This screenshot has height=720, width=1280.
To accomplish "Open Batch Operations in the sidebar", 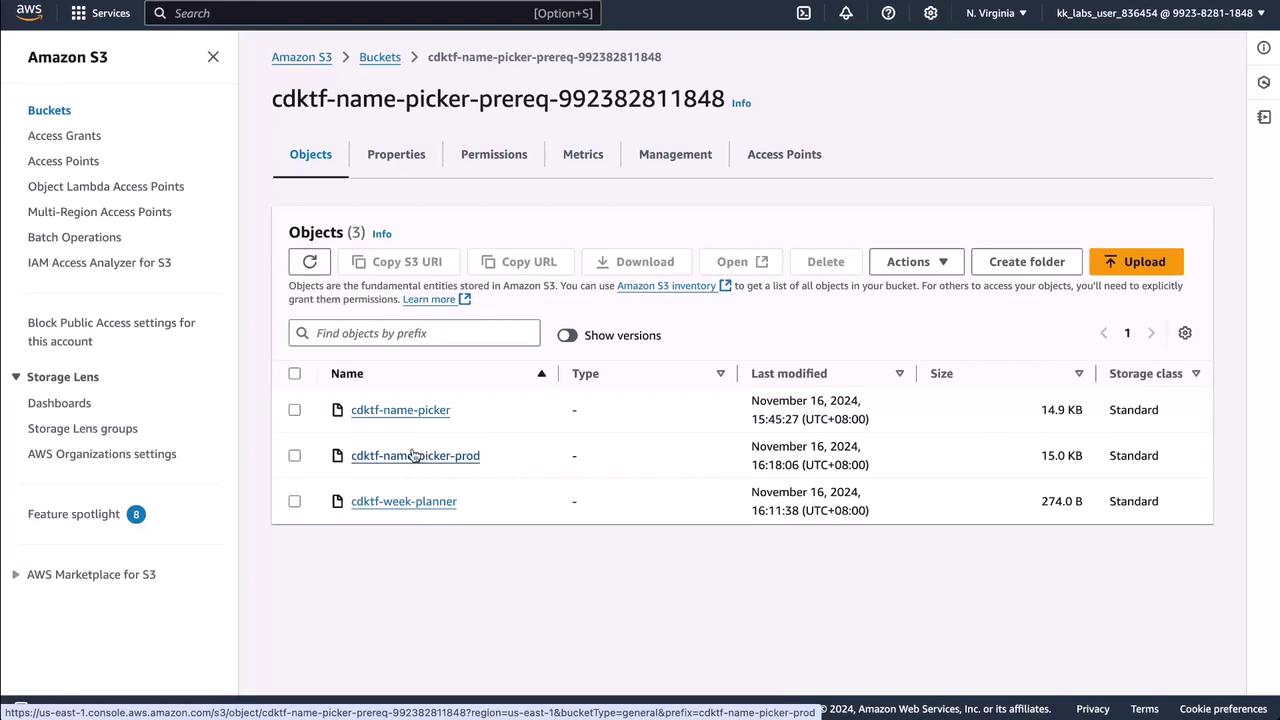I will point(74,238).
